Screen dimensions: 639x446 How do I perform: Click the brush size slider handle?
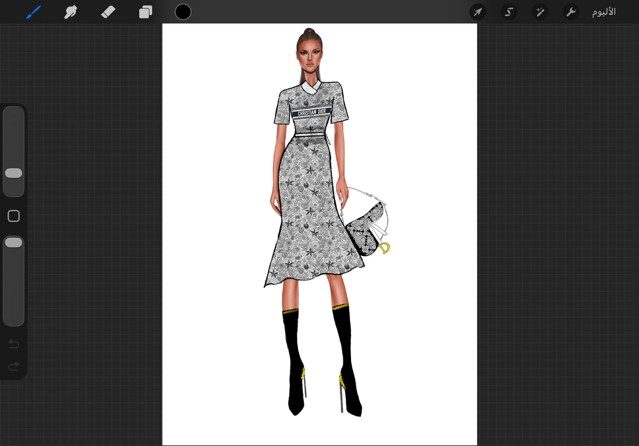14,173
